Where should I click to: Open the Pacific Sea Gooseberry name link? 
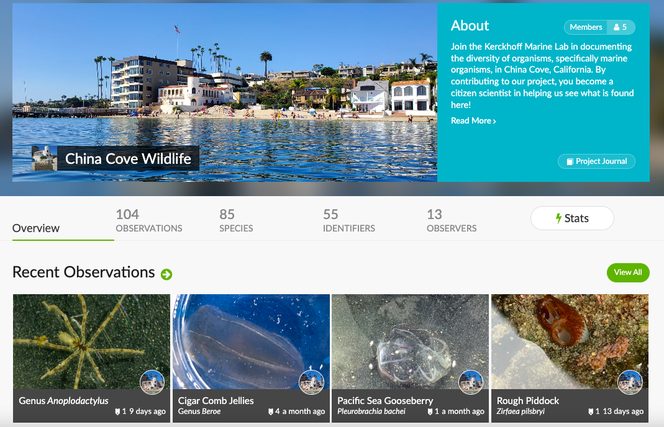click(x=385, y=401)
